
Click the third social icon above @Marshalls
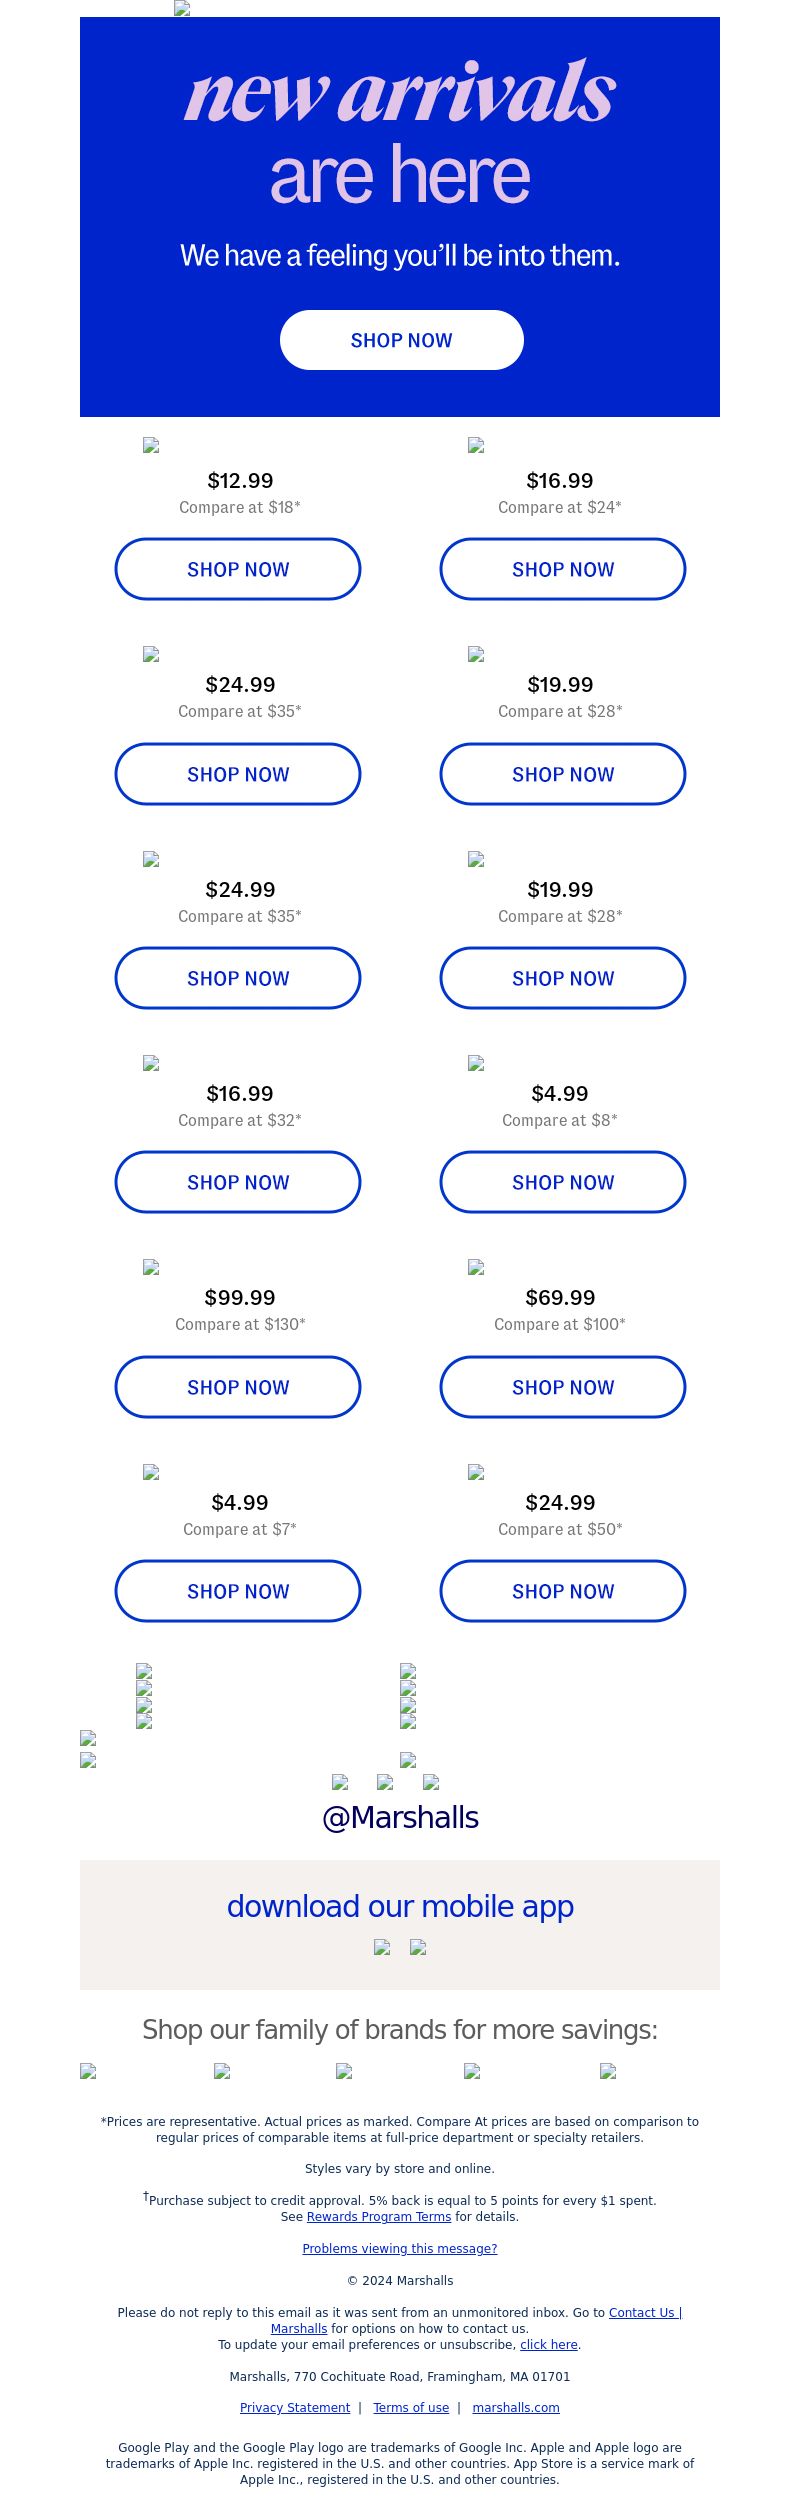click(431, 1782)
